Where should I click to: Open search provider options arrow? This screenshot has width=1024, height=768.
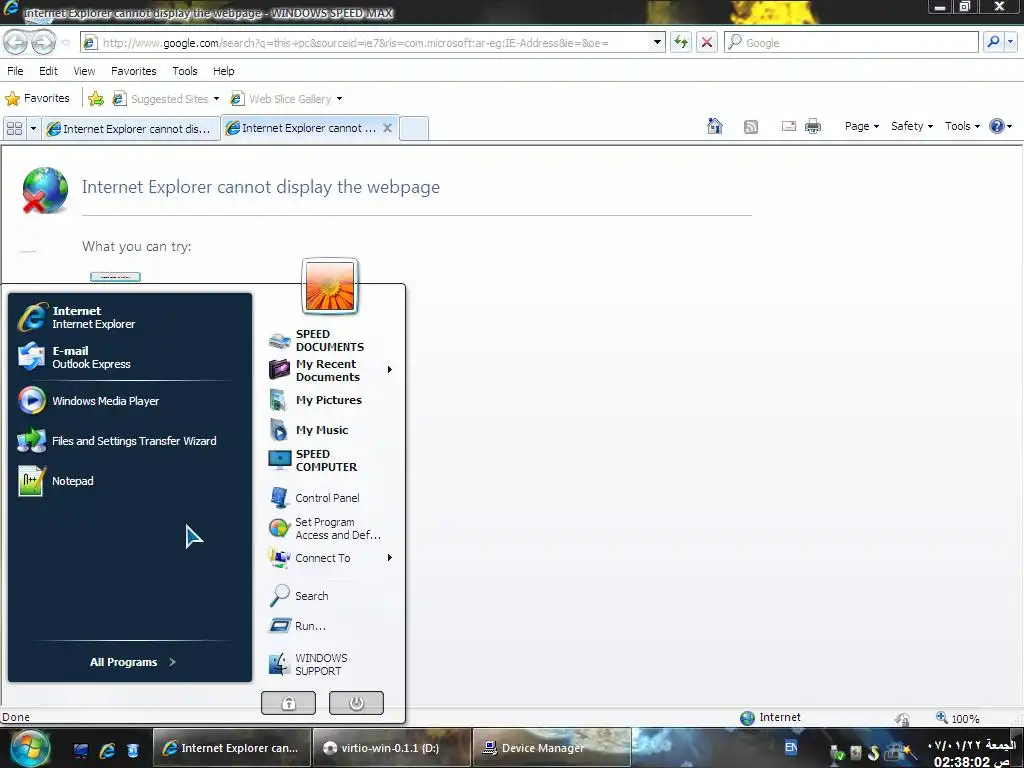1011,42
